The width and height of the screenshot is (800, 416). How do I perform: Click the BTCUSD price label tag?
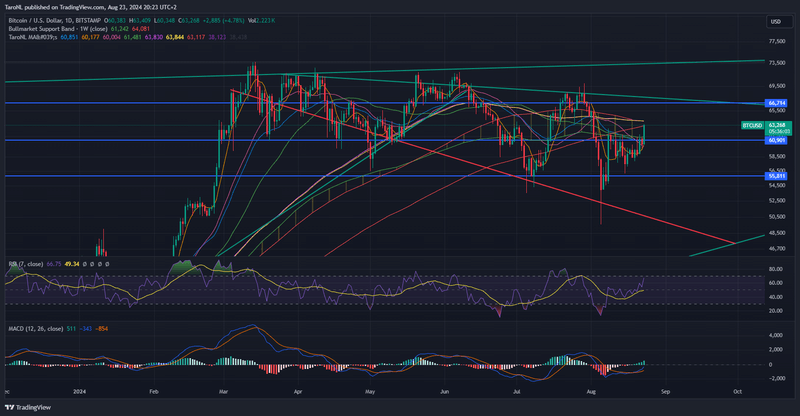[752, 125]
